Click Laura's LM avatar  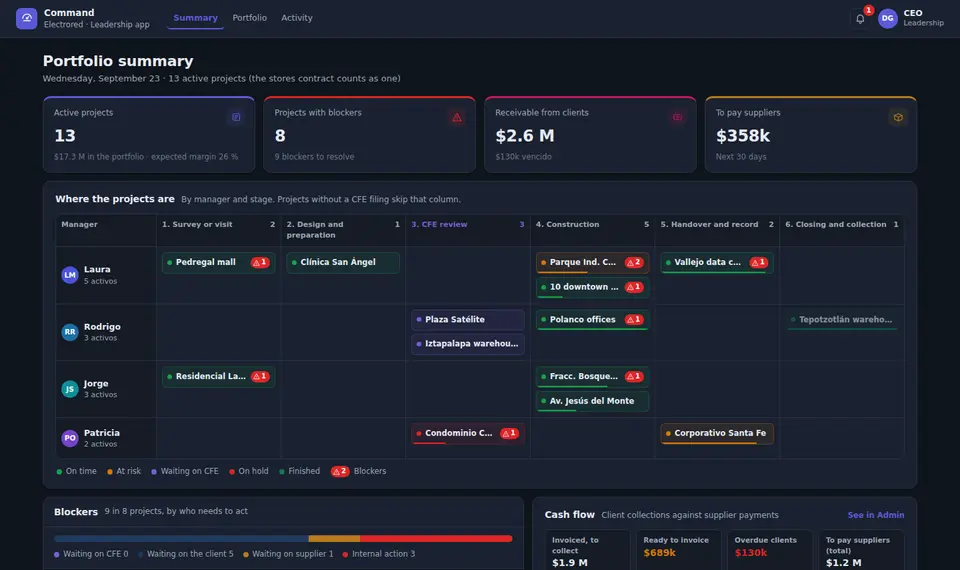(70, 275)
